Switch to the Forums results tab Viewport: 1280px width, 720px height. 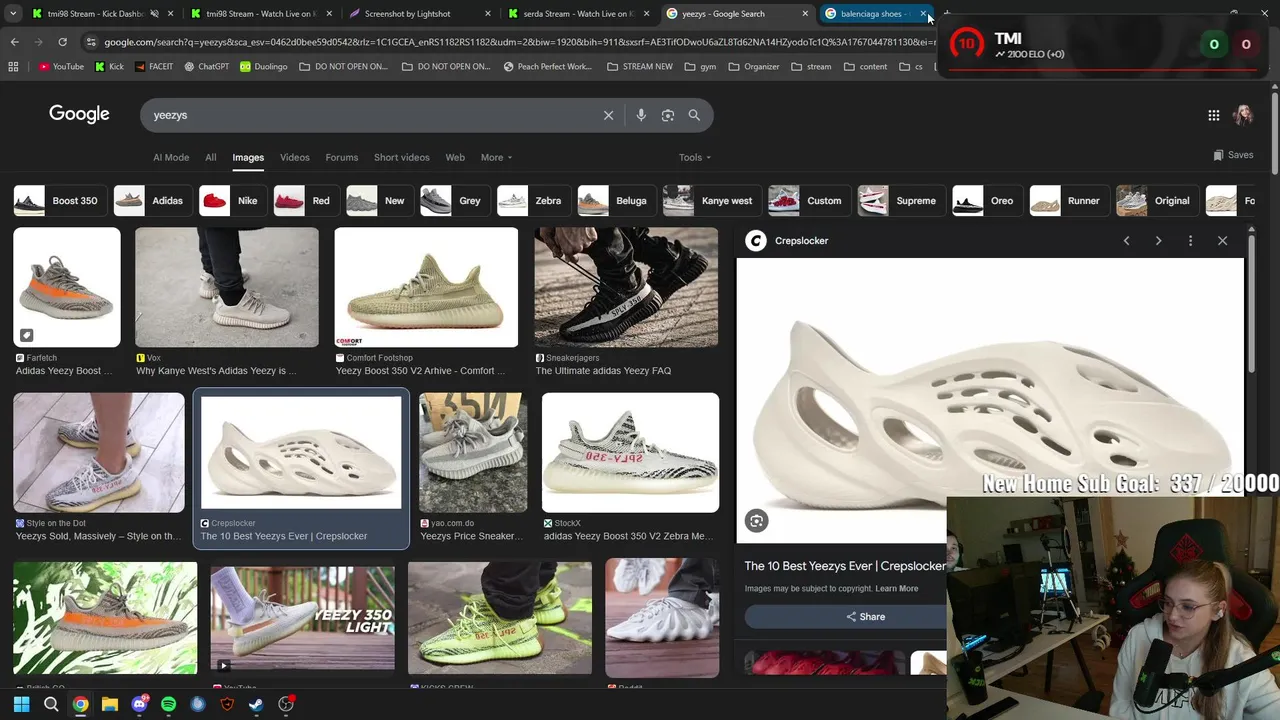(342, 157)
